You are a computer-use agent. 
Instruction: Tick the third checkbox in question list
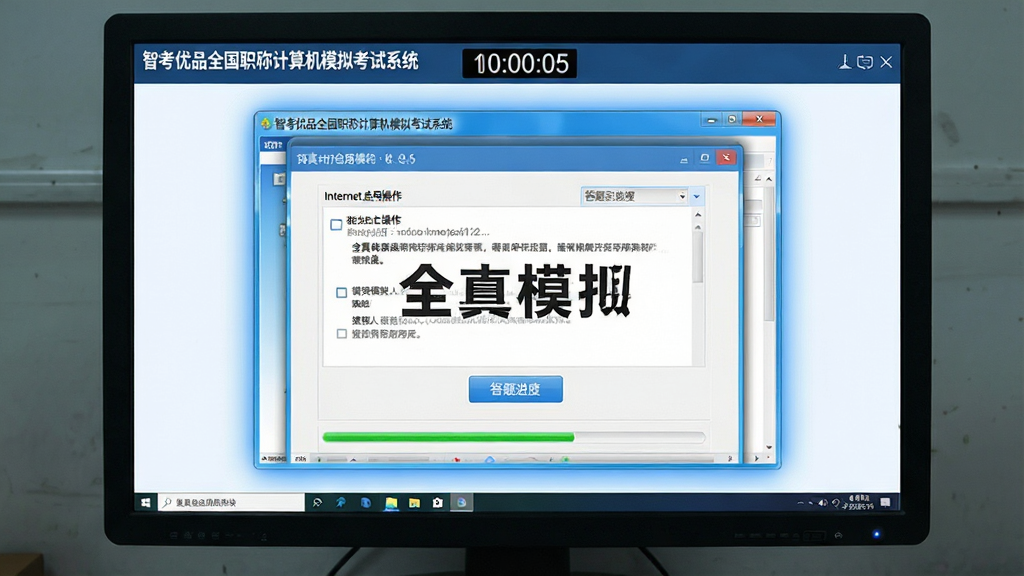(x=342, y=334)
